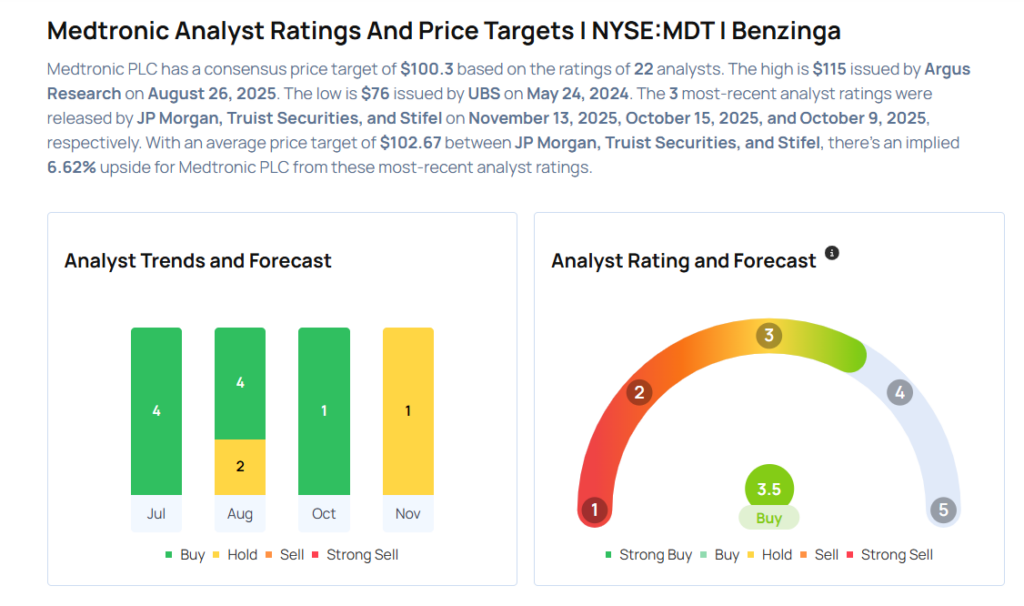
Task: Click the green 3.5 rating circle
Action: [x=769, y=490]
